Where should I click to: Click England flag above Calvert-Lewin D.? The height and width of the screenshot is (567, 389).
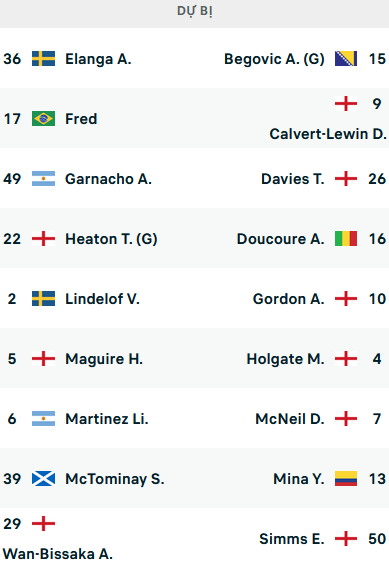coord(346,103)
